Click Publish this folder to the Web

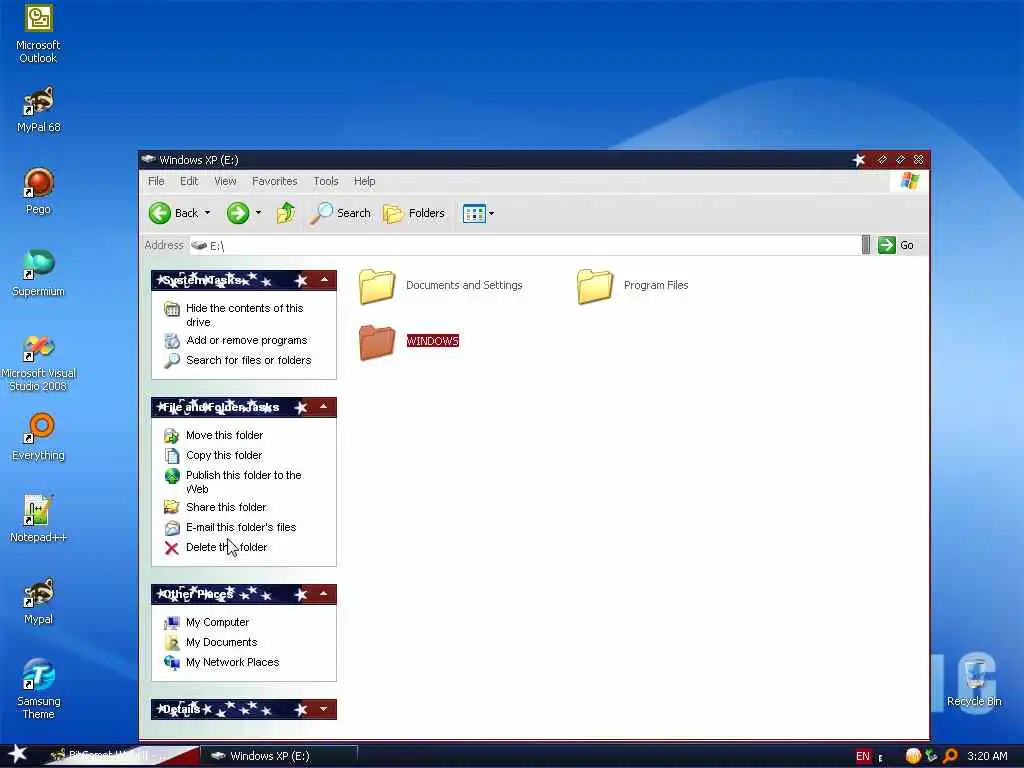243,482
